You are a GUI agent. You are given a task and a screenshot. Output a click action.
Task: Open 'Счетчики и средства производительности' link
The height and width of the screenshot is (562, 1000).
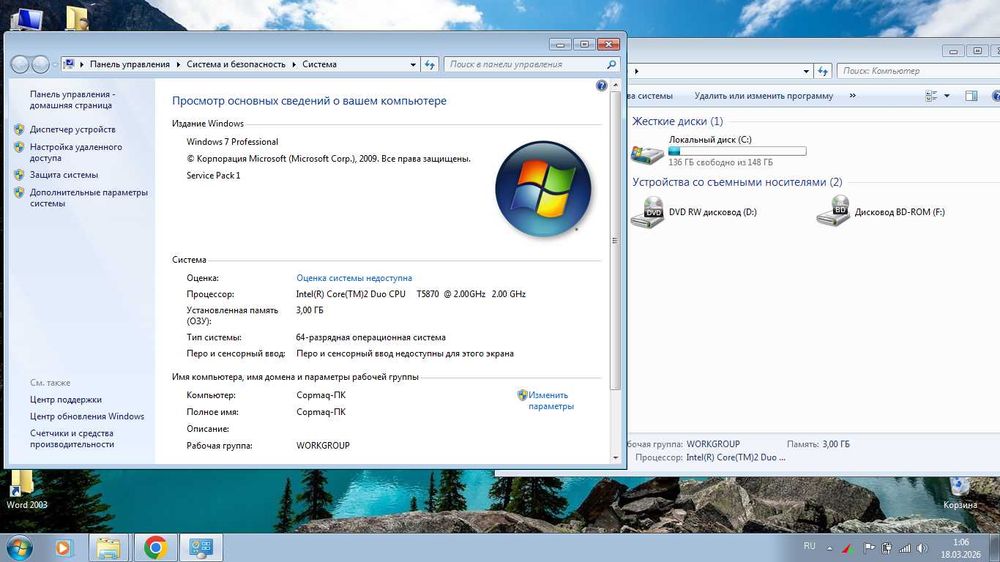point(71,439)
